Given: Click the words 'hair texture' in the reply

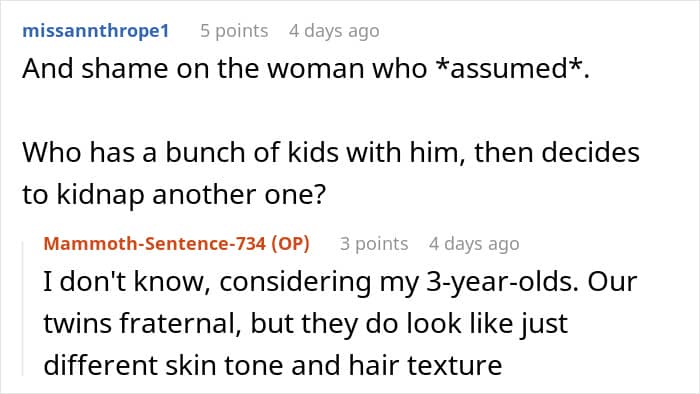Looking at the screenshot, I should [425, 365].
